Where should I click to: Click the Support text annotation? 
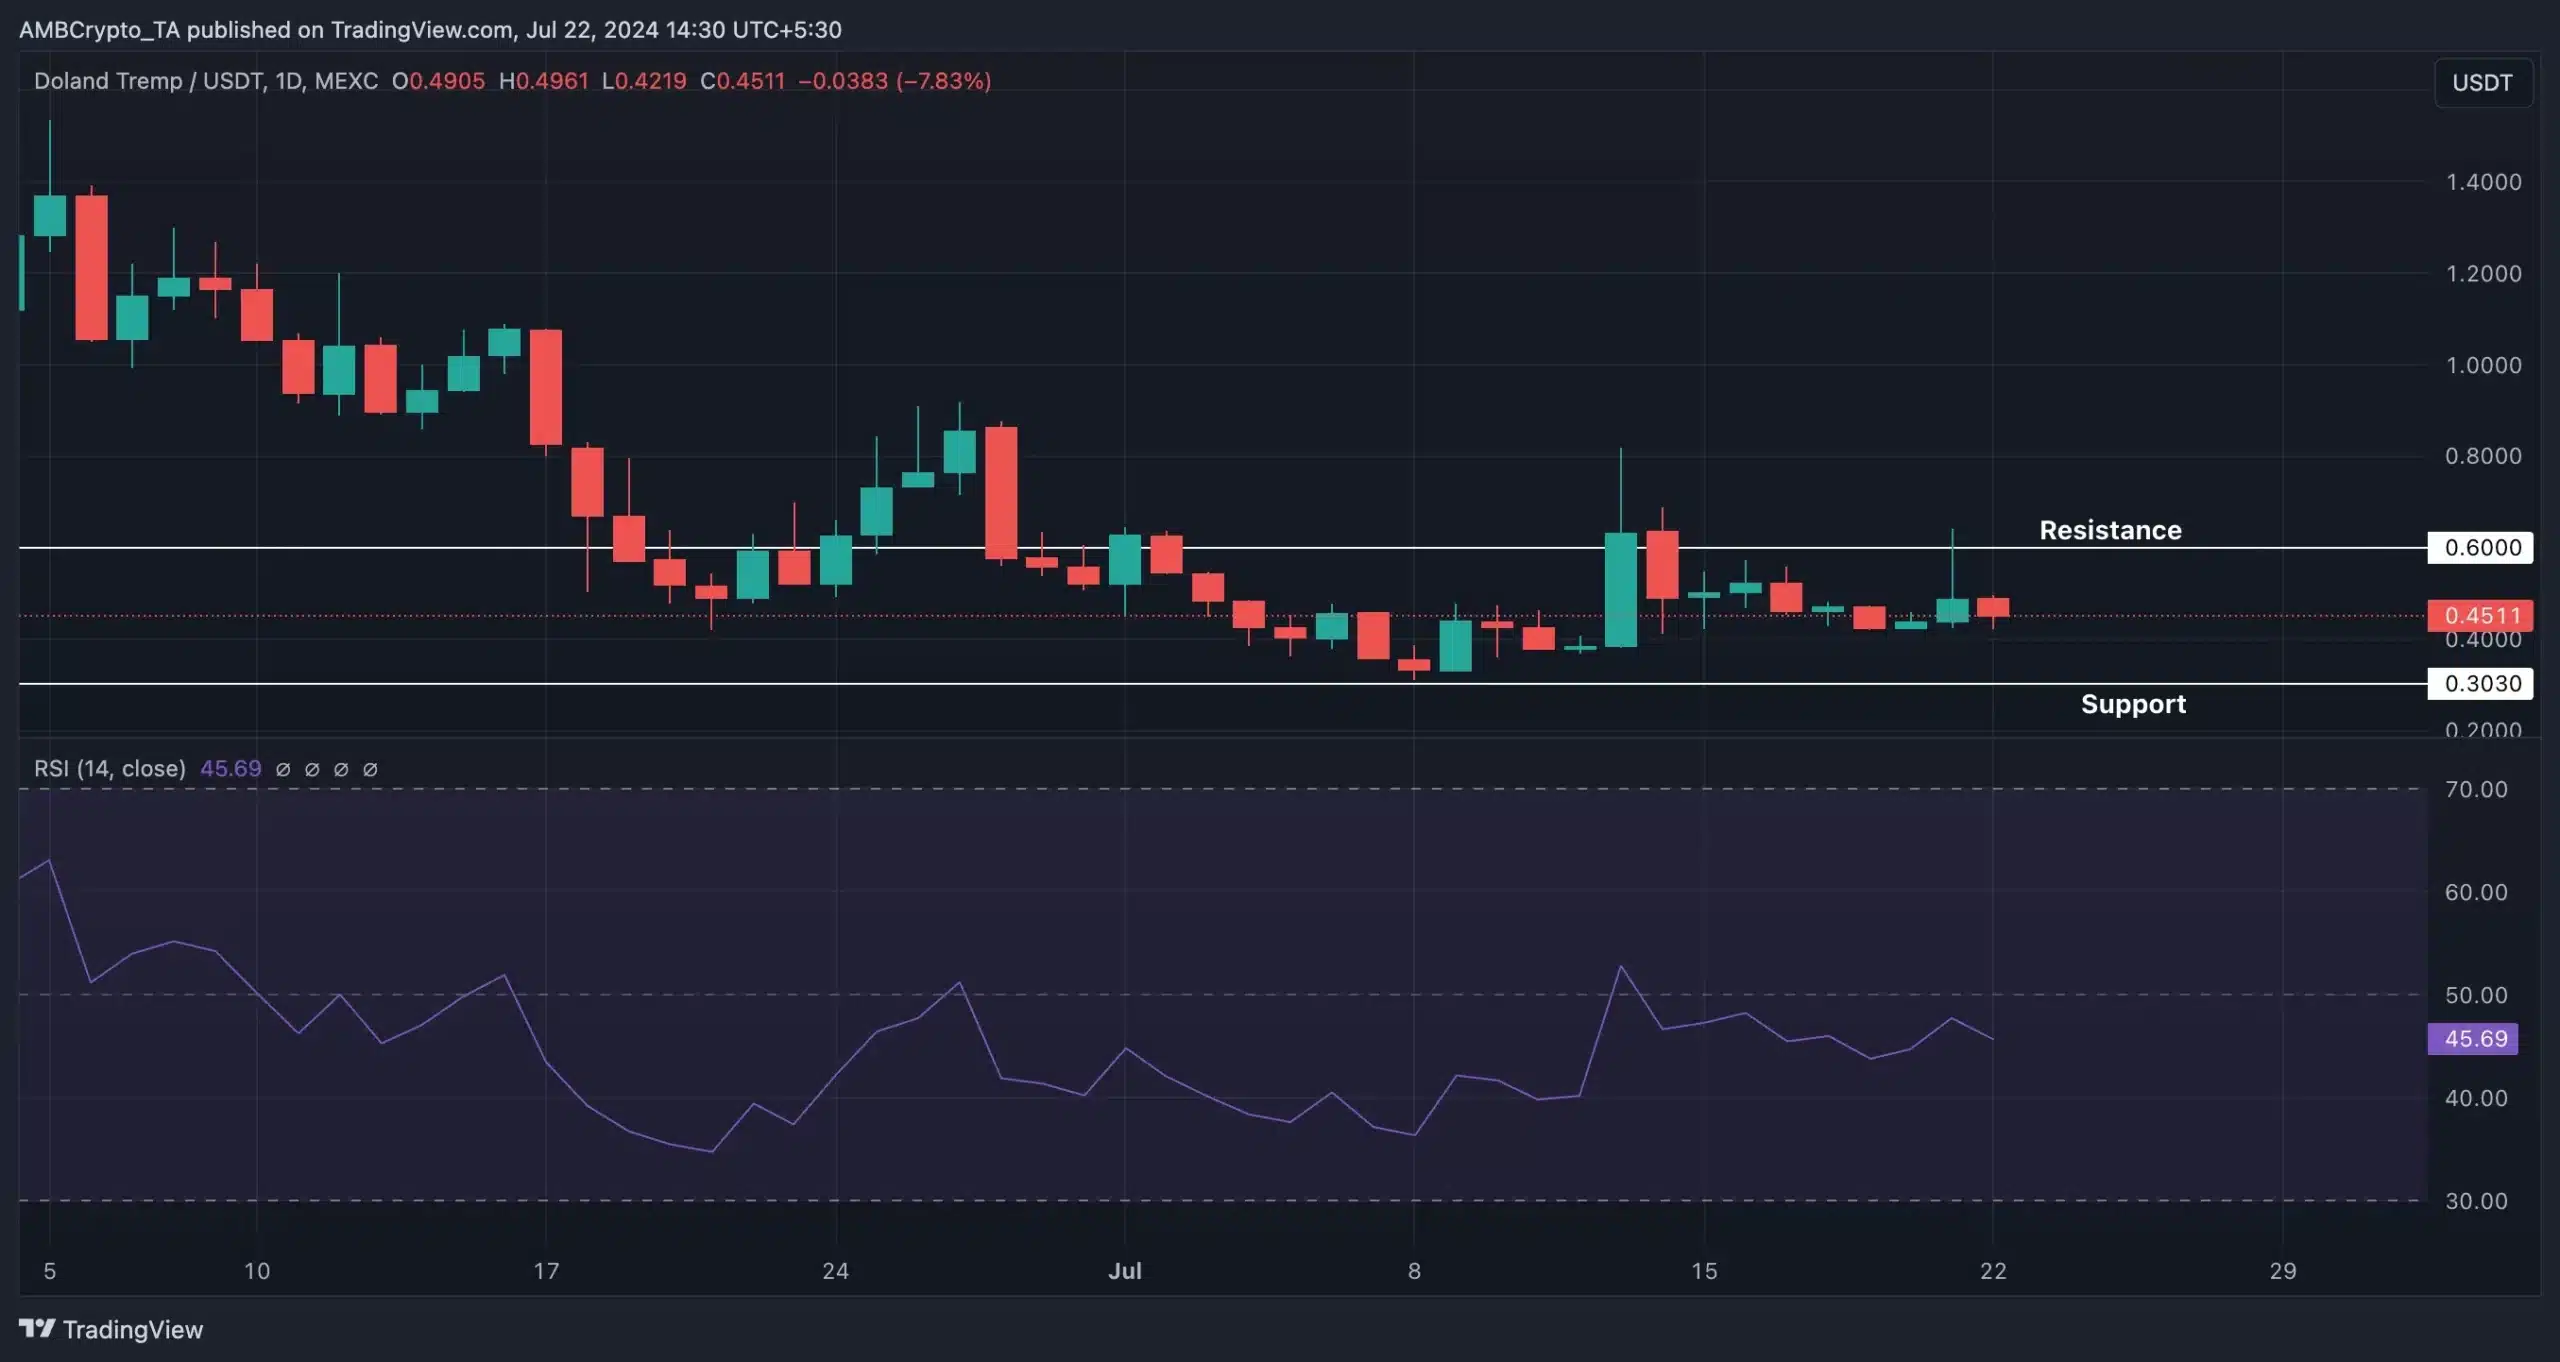click(x=2133, y=704)
